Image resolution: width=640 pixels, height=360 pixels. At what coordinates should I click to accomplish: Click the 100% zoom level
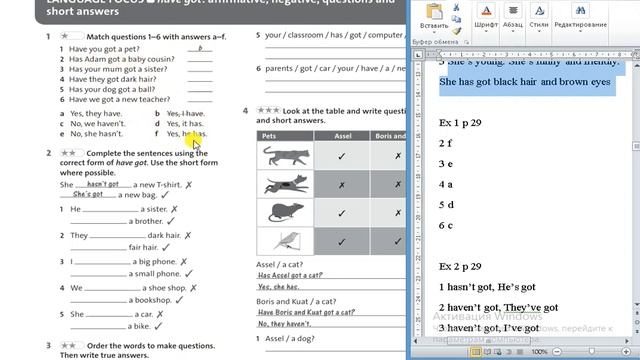click(x=539, y=351)
